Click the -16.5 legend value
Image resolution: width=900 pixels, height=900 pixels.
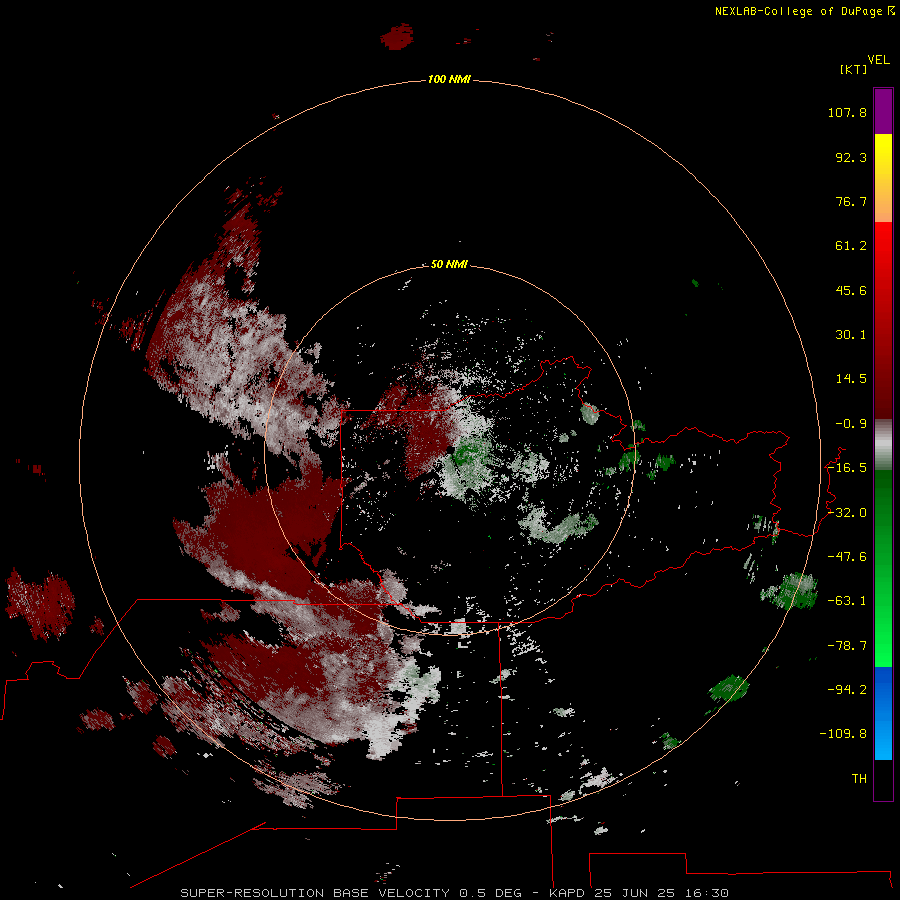point(847,468)
